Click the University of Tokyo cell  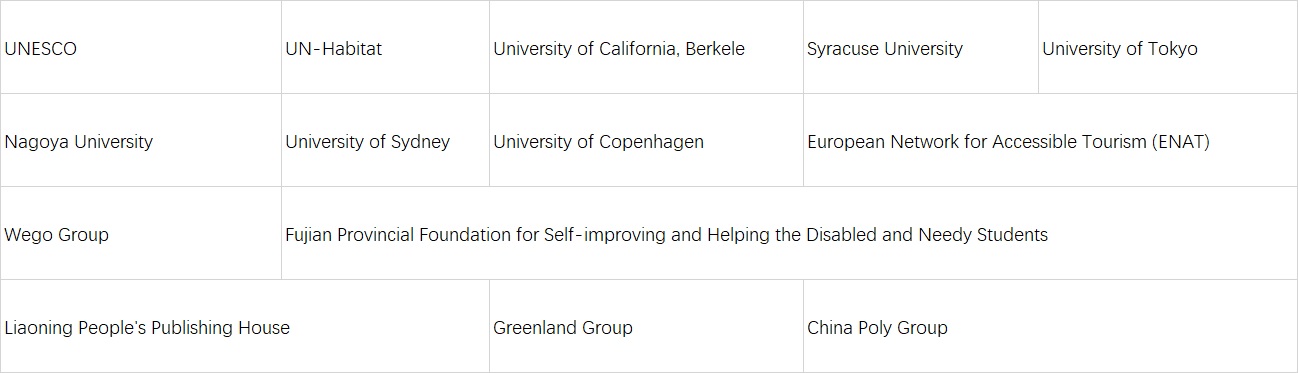click(x=1168, y=48)
